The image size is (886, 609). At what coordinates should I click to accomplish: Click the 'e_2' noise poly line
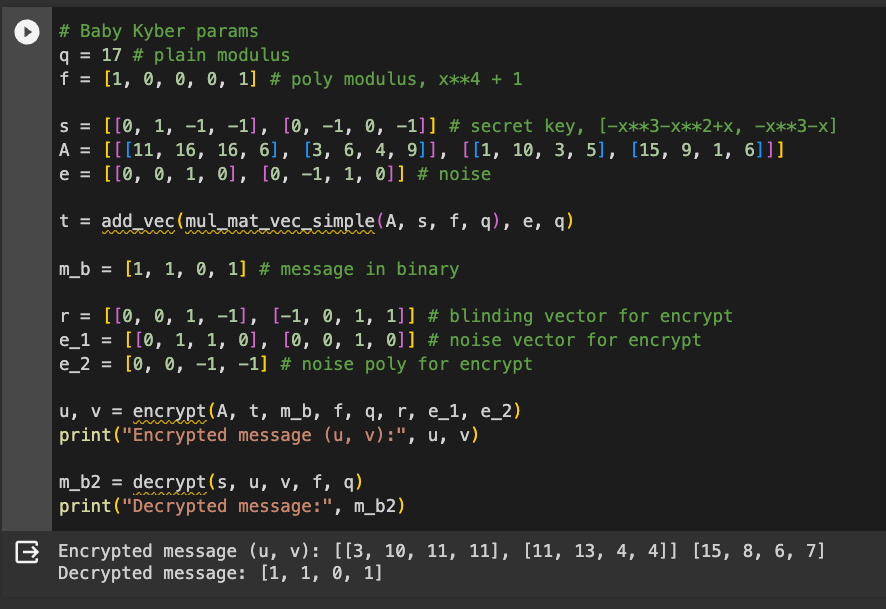(295, 364)
